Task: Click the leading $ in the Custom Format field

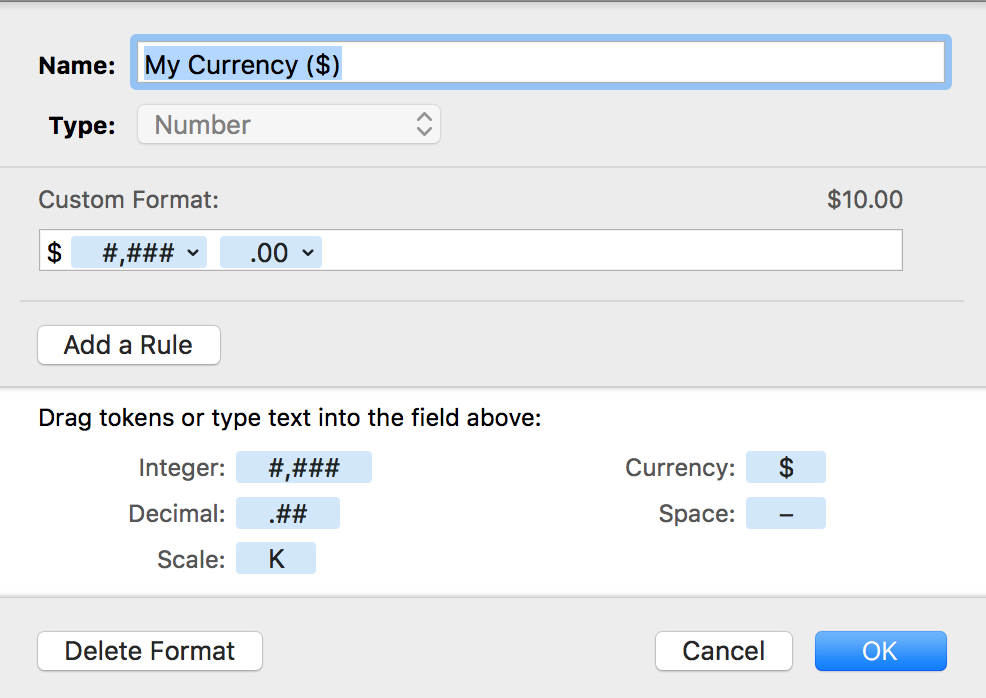Action: coord(55,253)
